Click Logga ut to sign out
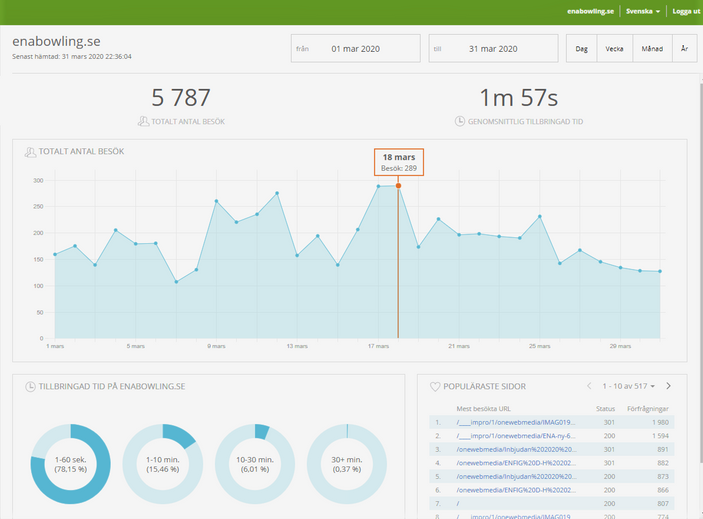This screenshot has width=703, height=519. coord(686,11)
